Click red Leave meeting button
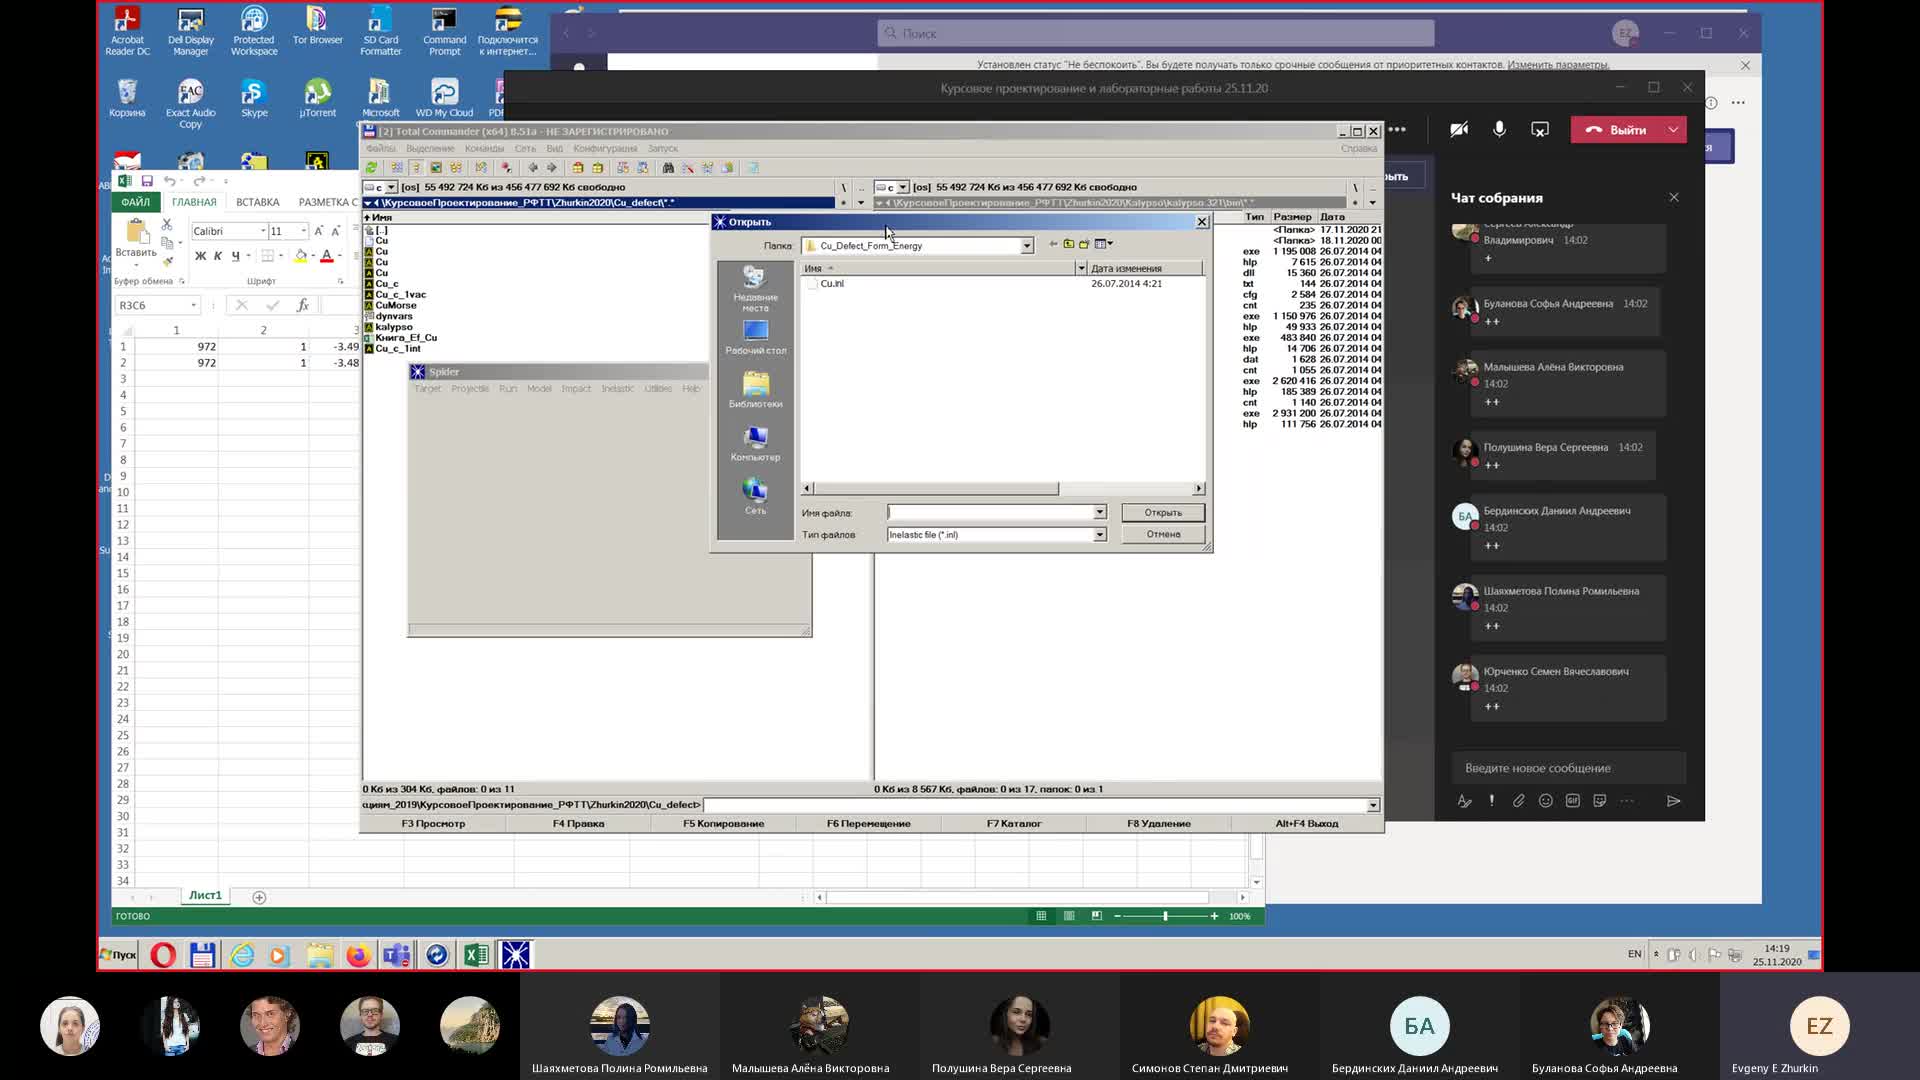1920x1080 pixels. pos(1617,130)
